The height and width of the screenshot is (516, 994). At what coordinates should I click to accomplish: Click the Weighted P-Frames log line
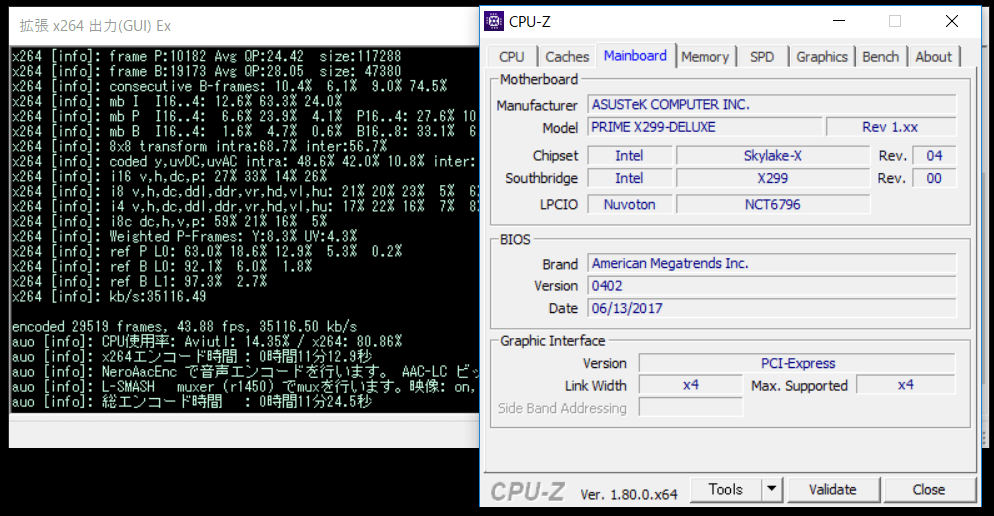pyautogui.click(x=184, y=236)
